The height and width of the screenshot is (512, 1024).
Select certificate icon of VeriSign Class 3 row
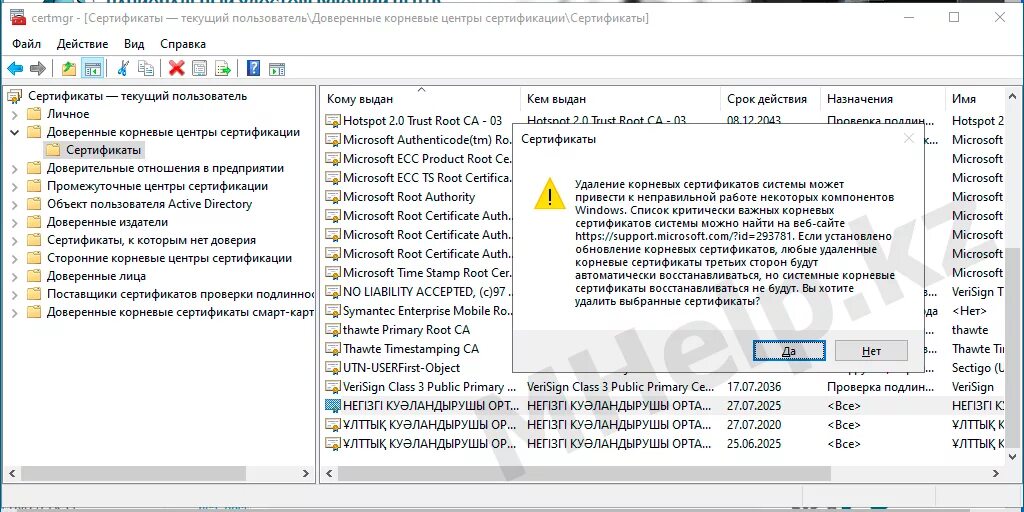[x=333, y=387]
